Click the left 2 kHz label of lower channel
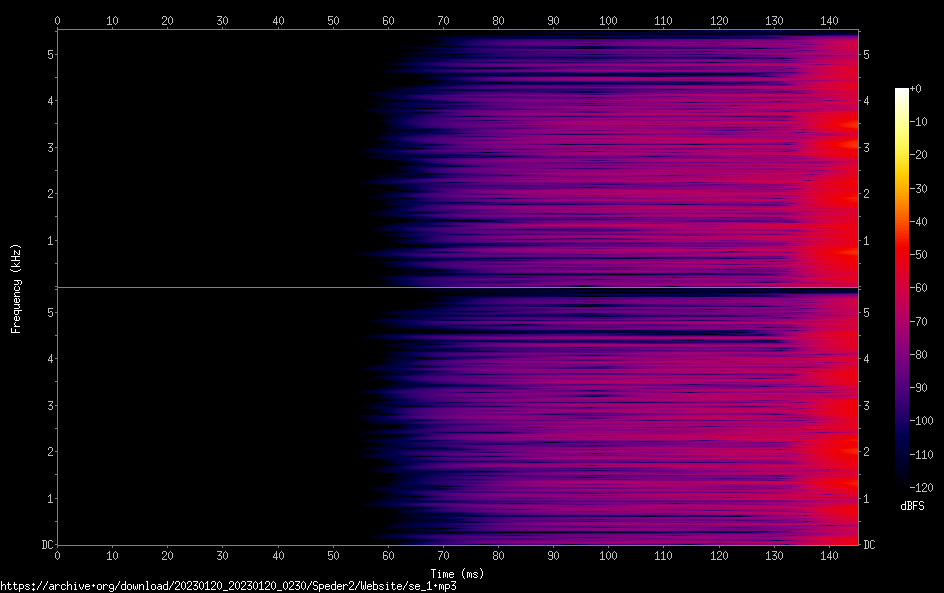Viewport: 944px width, 593px height. (50, 452)
